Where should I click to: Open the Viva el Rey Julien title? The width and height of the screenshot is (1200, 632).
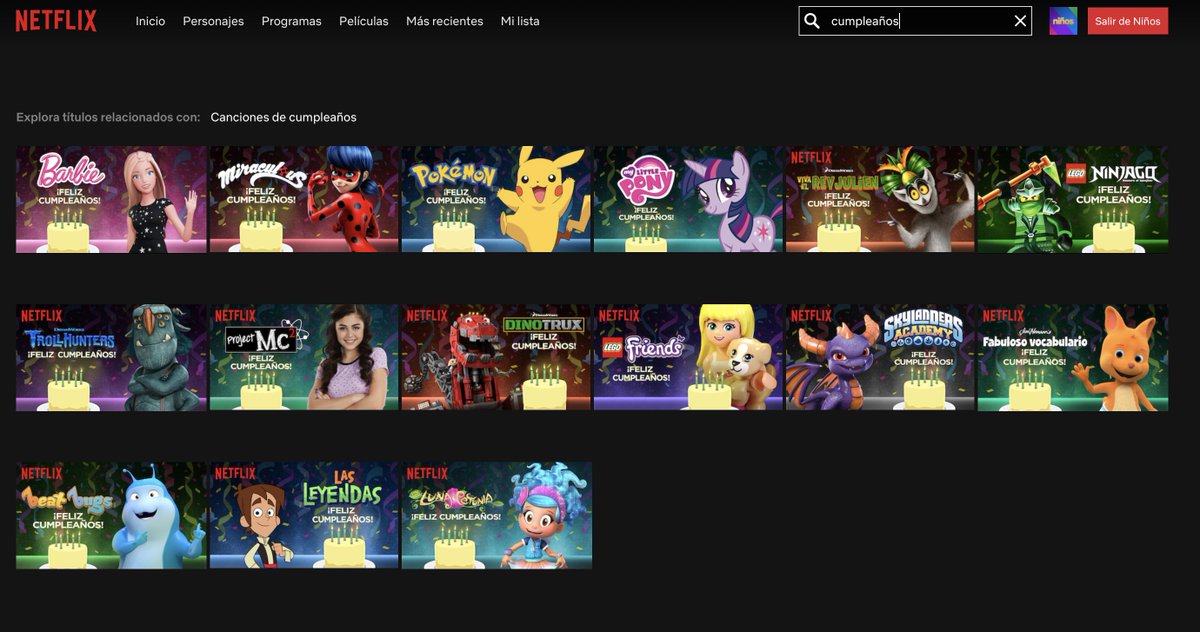[880, 200]
